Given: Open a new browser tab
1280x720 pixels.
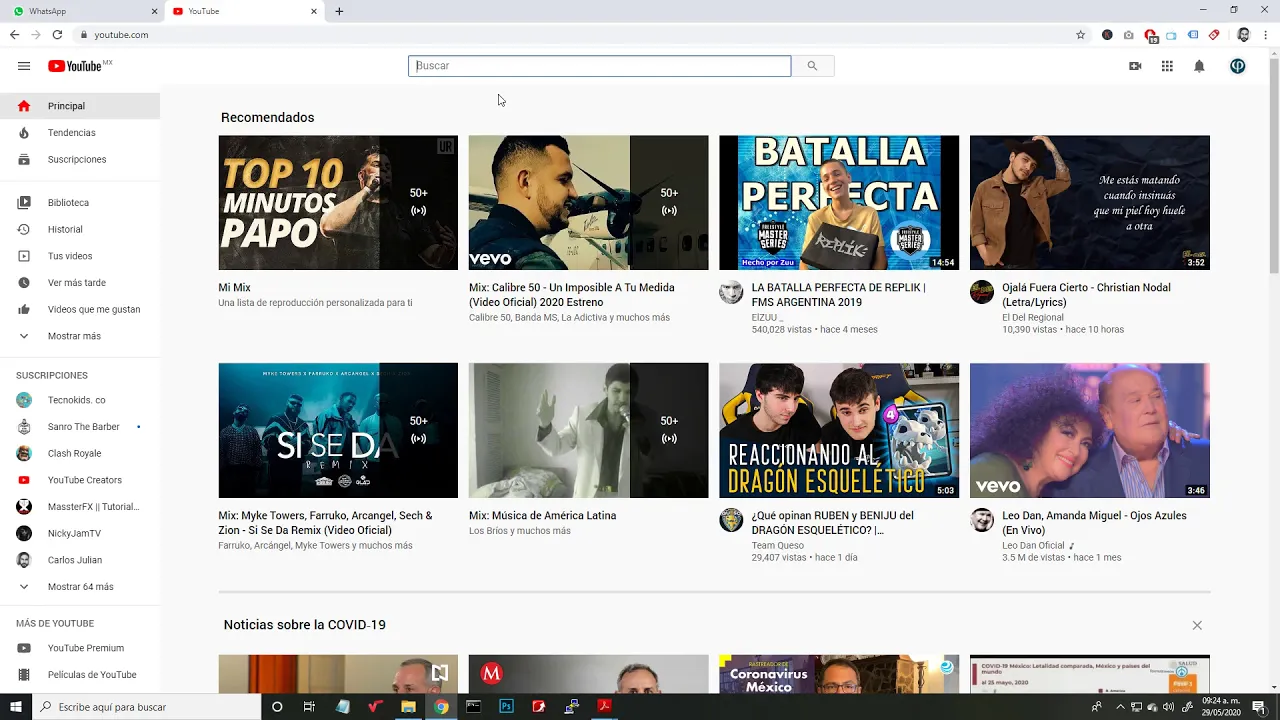Looking at the screenshot, I should (339, 11).
